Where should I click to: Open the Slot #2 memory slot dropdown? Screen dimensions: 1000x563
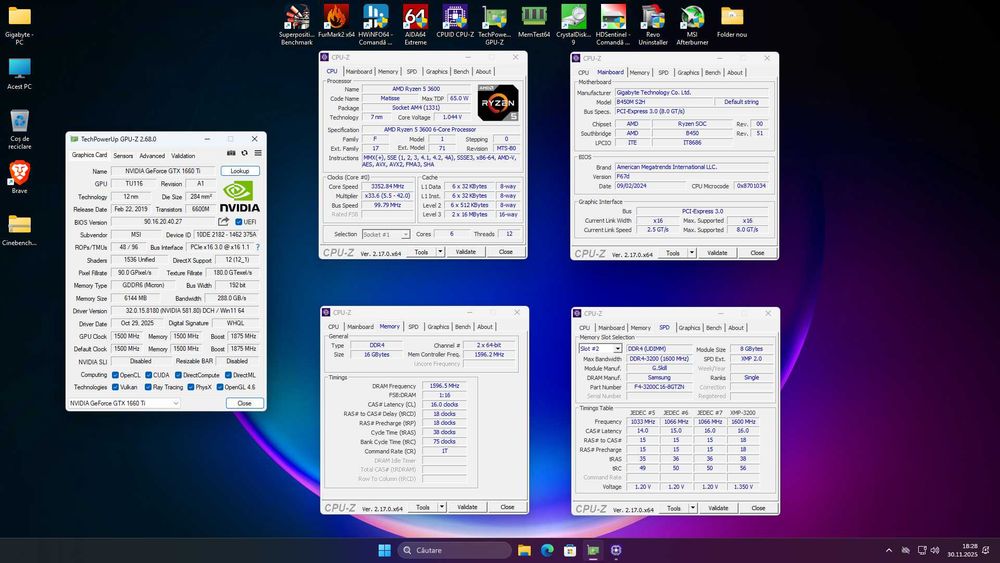pos(600,349)
